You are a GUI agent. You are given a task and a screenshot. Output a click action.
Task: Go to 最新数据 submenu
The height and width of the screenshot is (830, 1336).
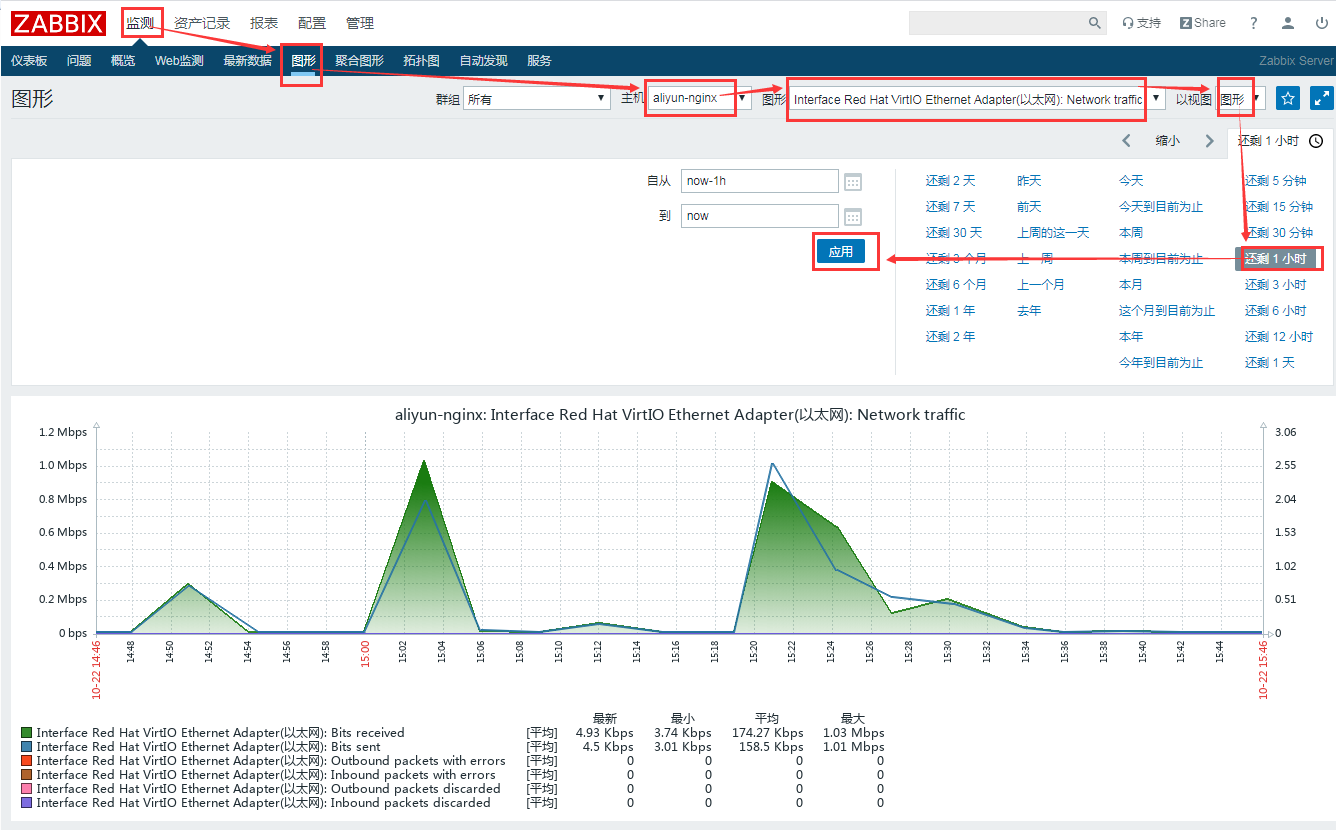(247, 61)
